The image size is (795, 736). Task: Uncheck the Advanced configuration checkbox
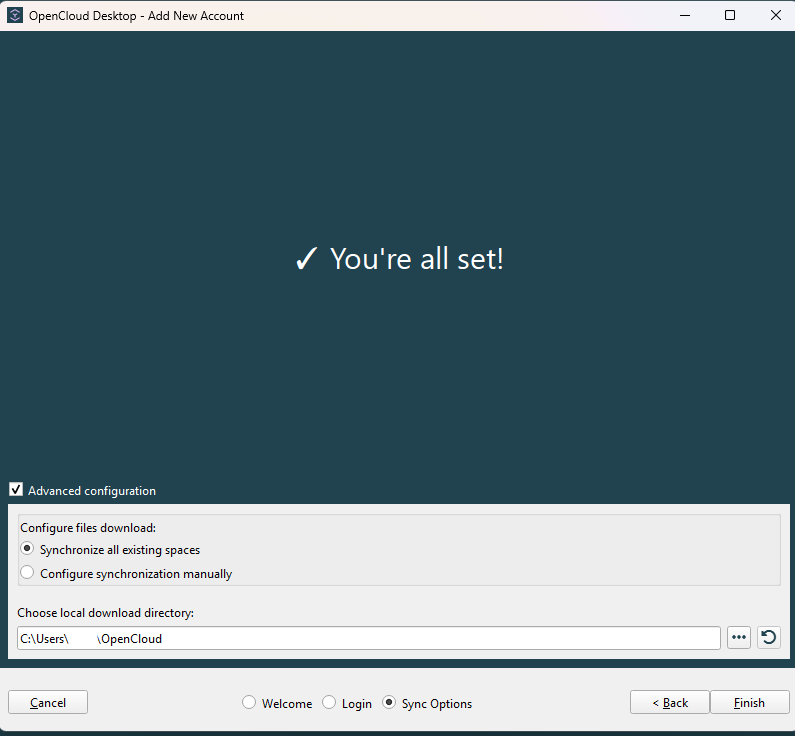coord(16,490)
